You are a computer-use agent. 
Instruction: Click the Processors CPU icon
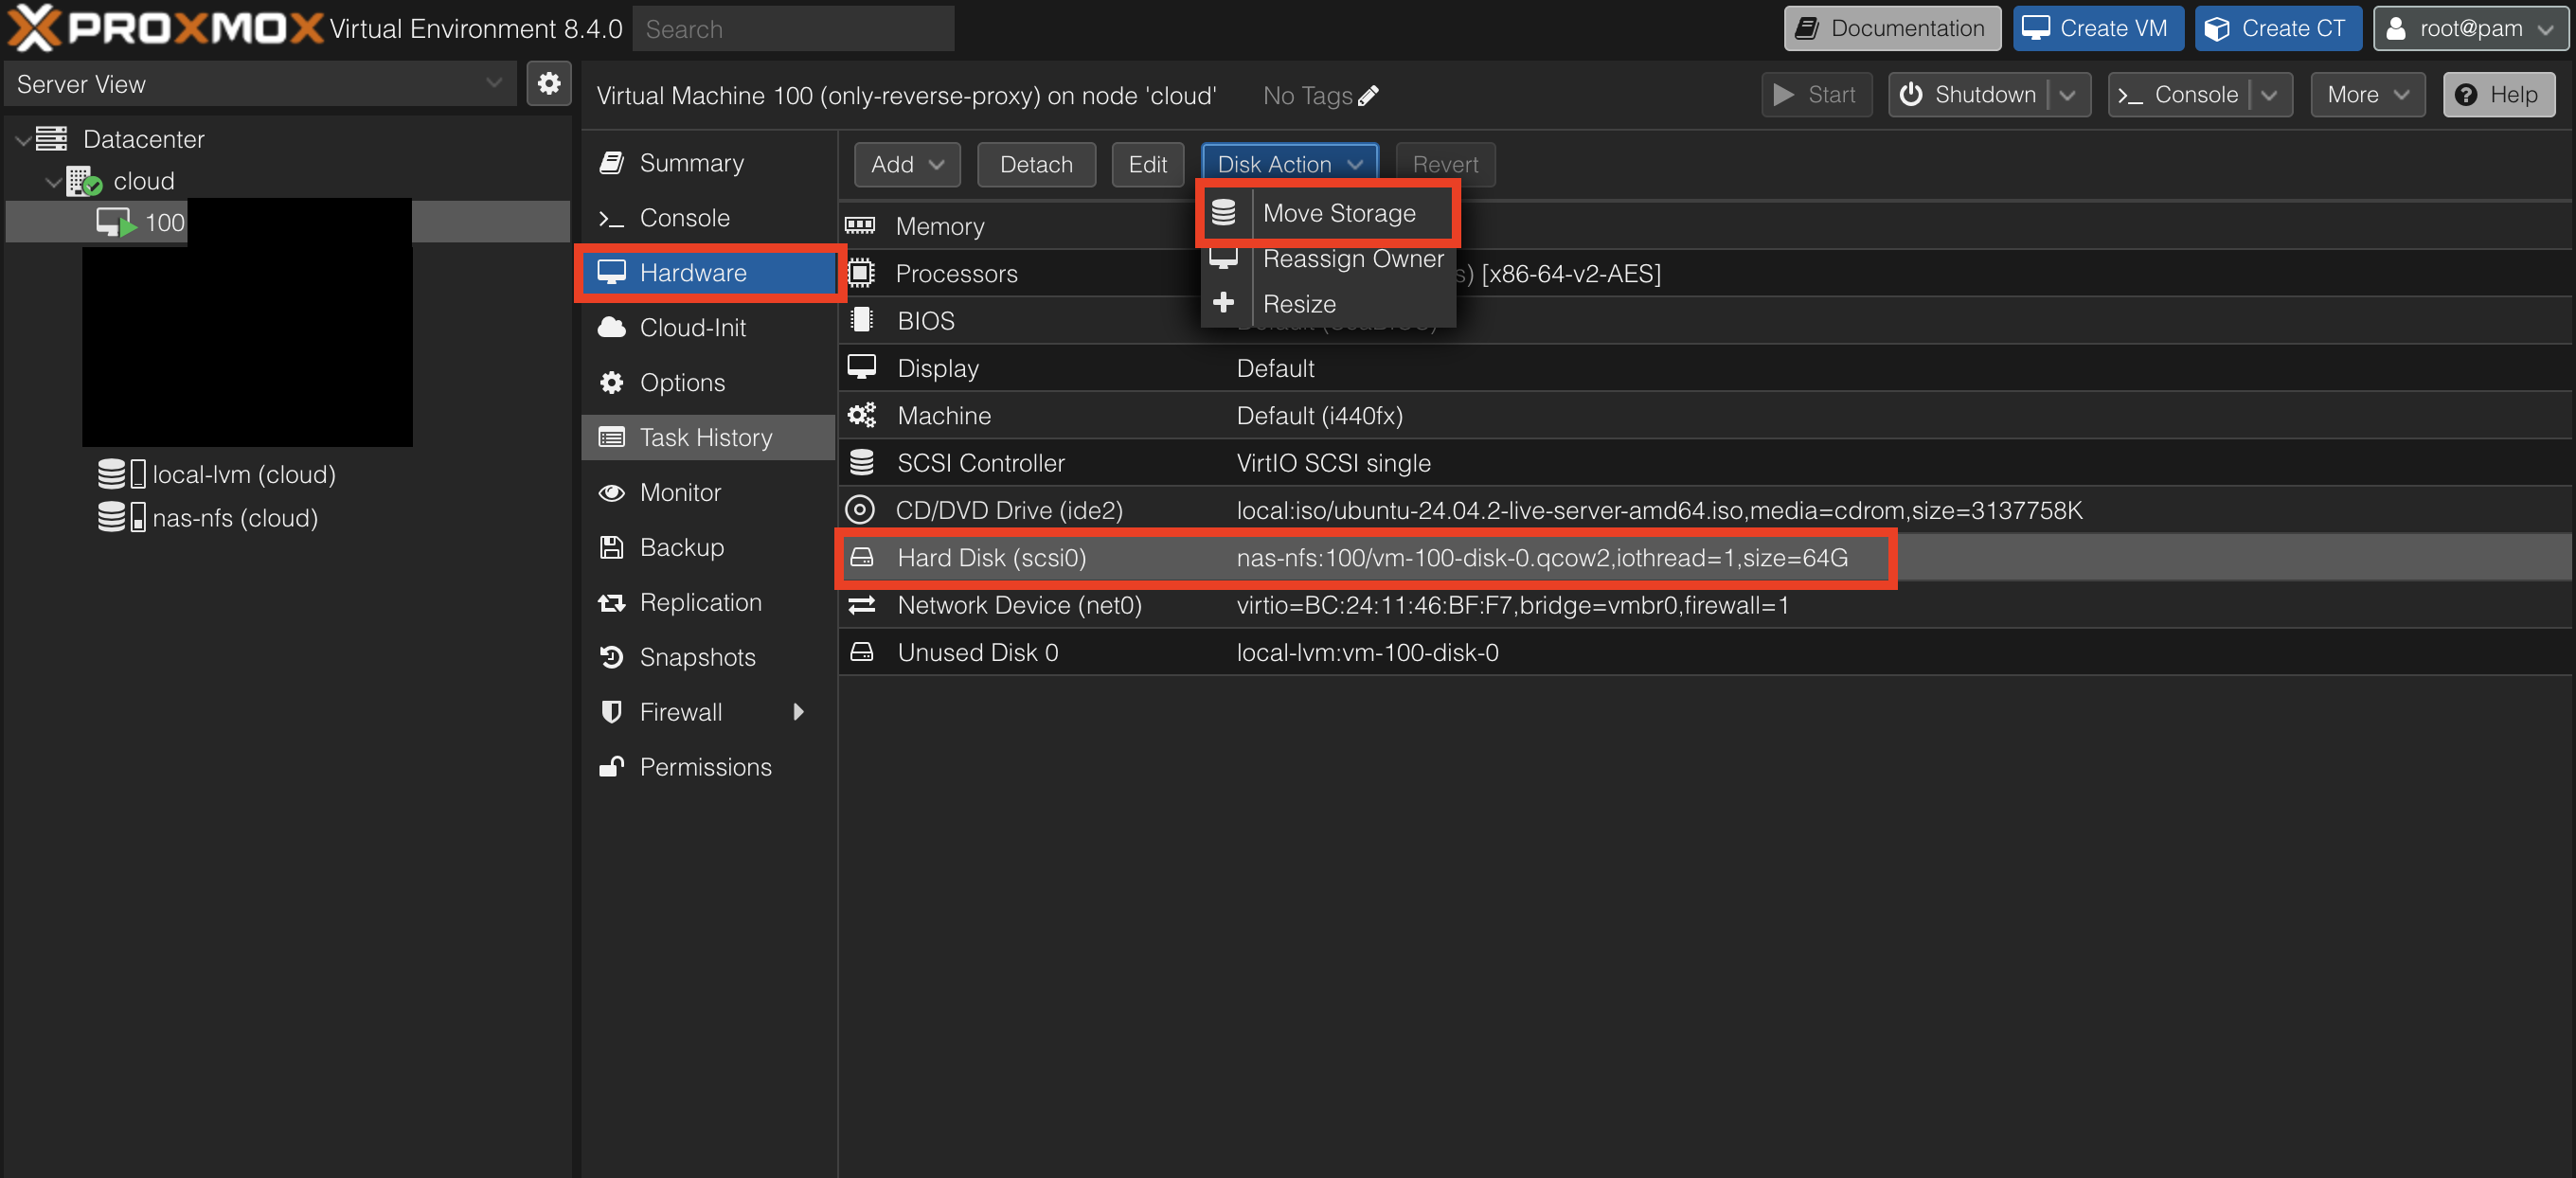point(862,272)
